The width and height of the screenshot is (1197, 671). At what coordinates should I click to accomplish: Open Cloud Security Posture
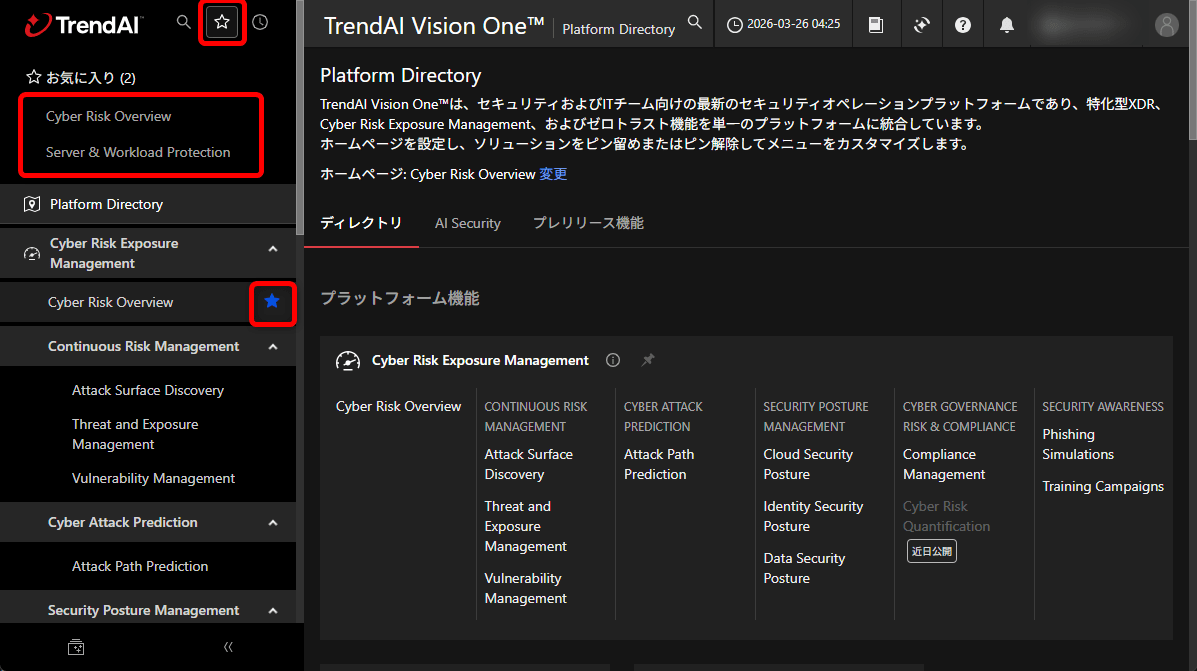pyautogui.click(x=808, y=464)
